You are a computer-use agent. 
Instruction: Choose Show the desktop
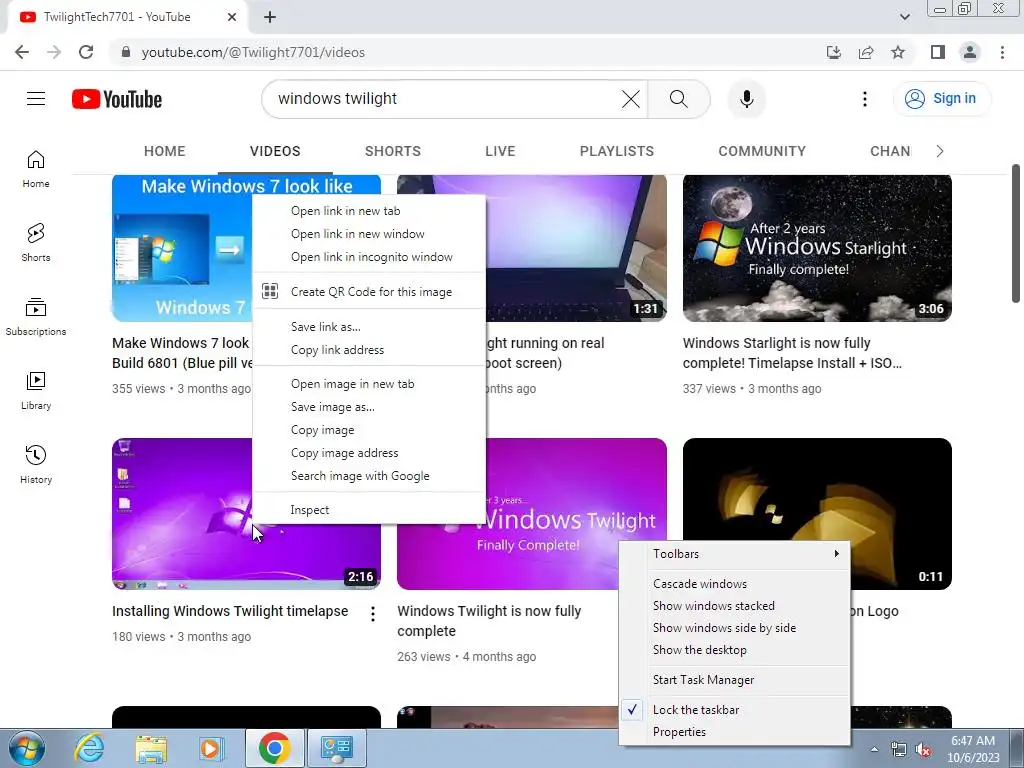click(734, 650)
